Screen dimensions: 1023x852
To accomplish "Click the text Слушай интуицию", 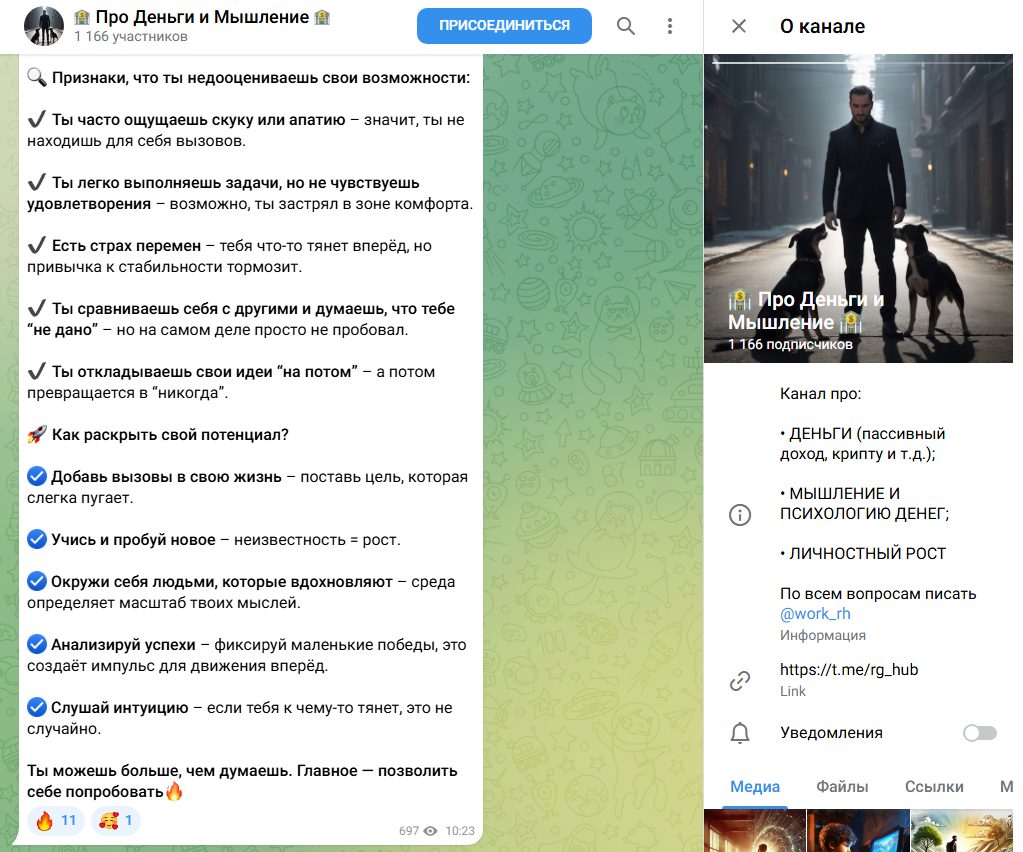I will point(119,708).
